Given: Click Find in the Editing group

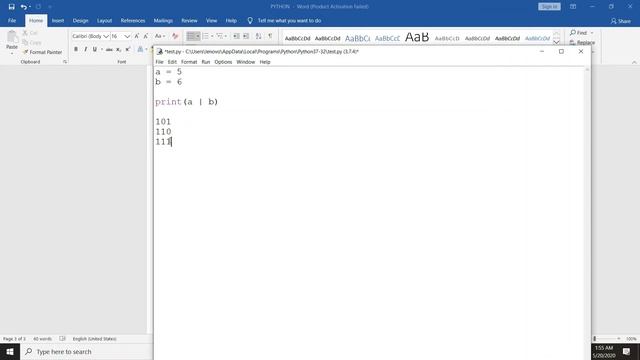Looking at the screenshot, I should click(578, 33).
